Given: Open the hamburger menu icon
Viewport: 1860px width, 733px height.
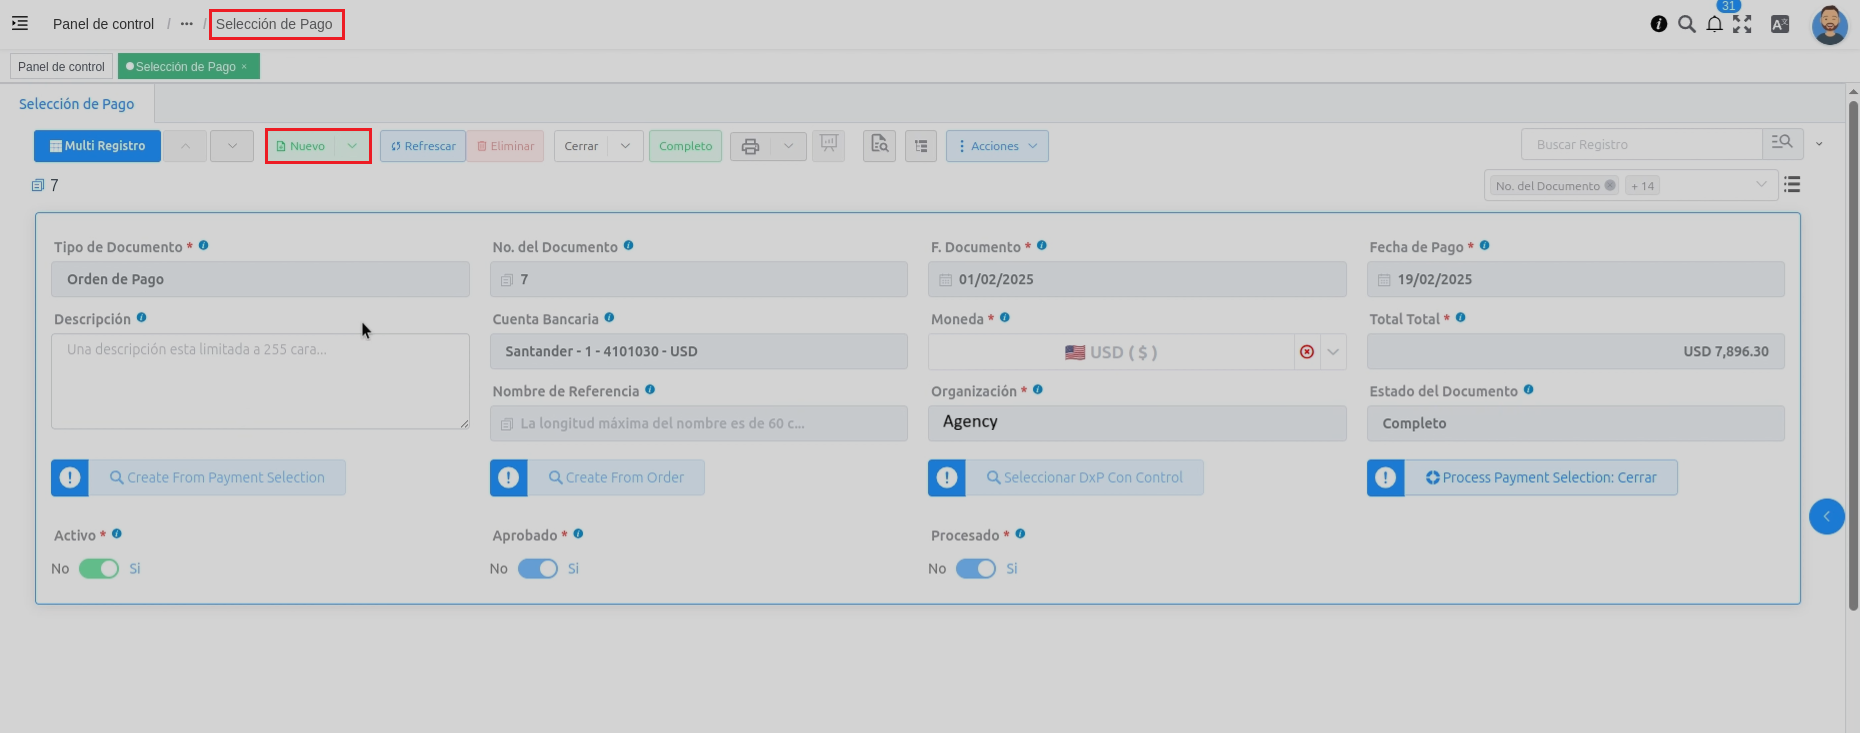Looking at the screenshot, I should (20, 23).
